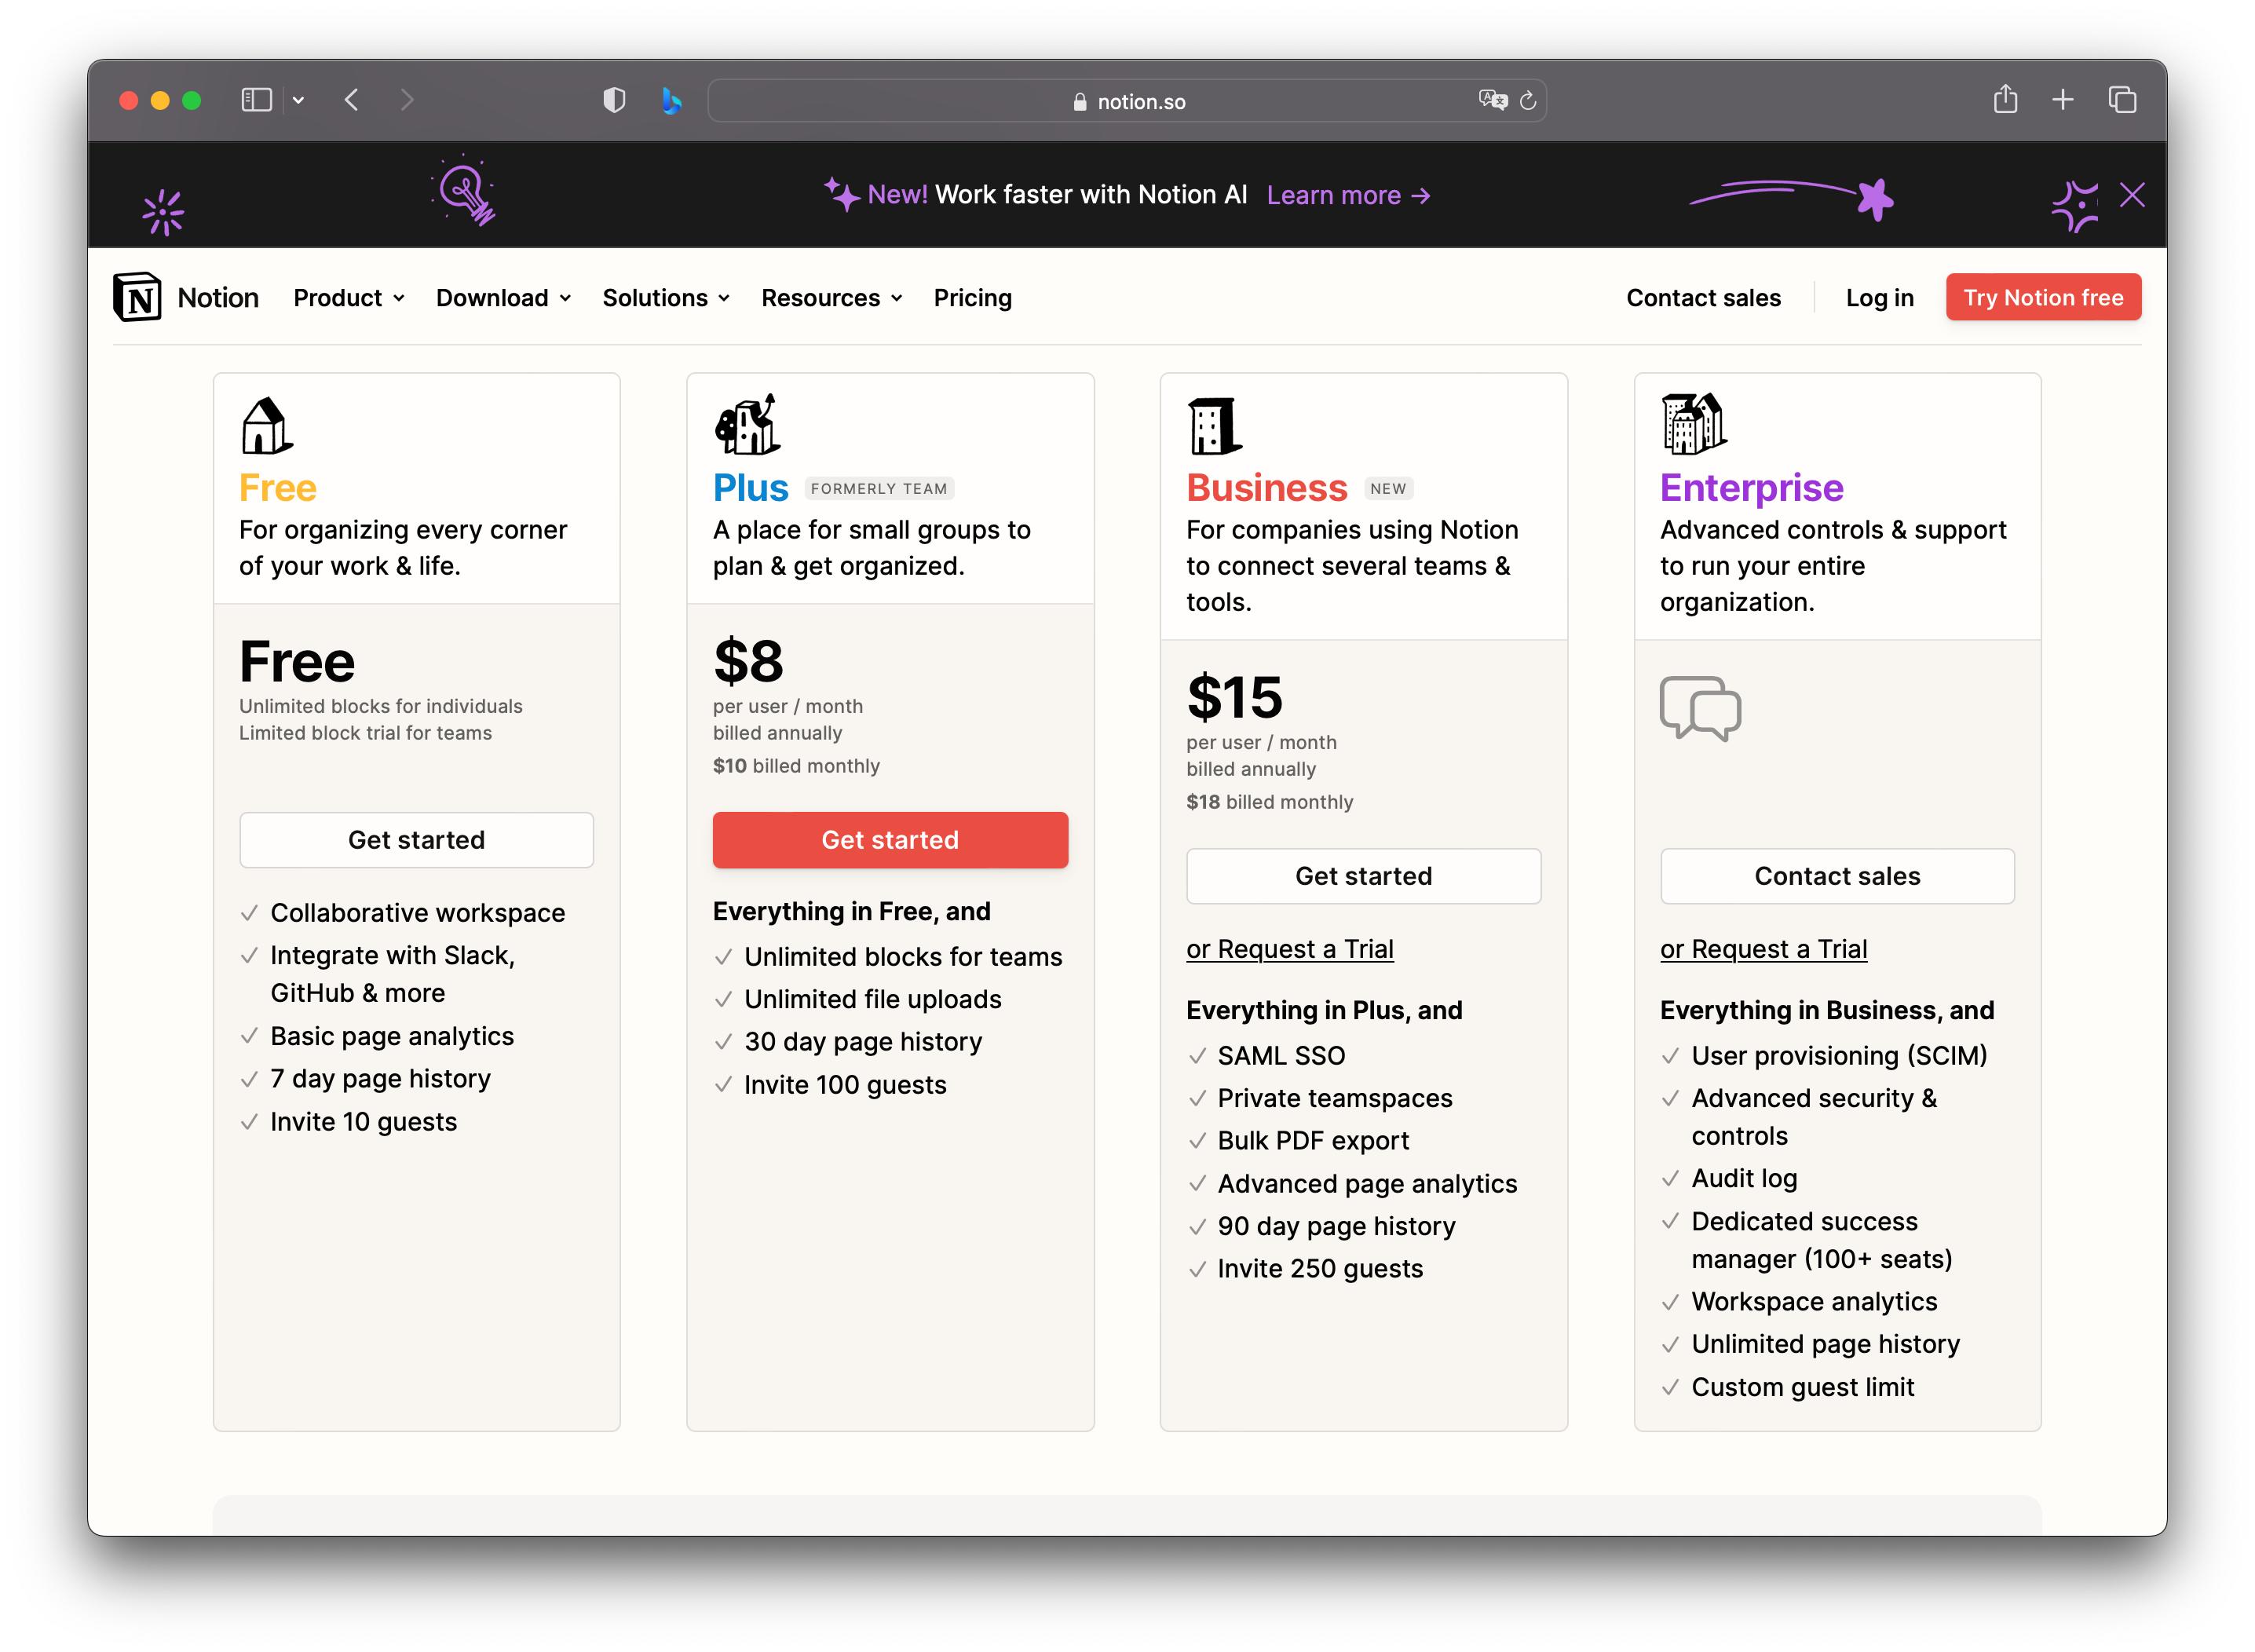
Task: Click the lightbulb illustration in banner
Action: point(464,191)
